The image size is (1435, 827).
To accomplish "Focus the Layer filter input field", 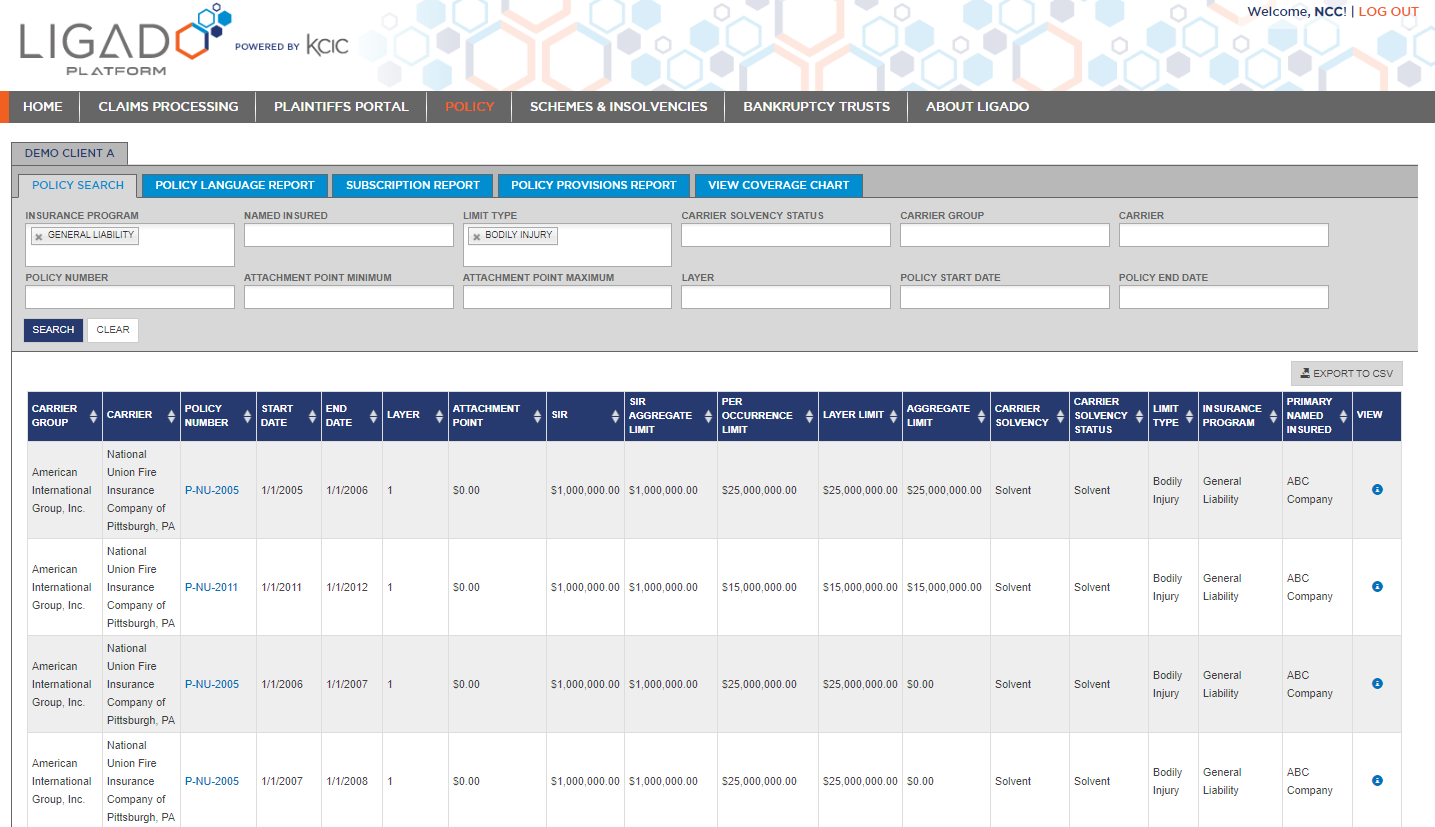I will (x=786, y=297).
